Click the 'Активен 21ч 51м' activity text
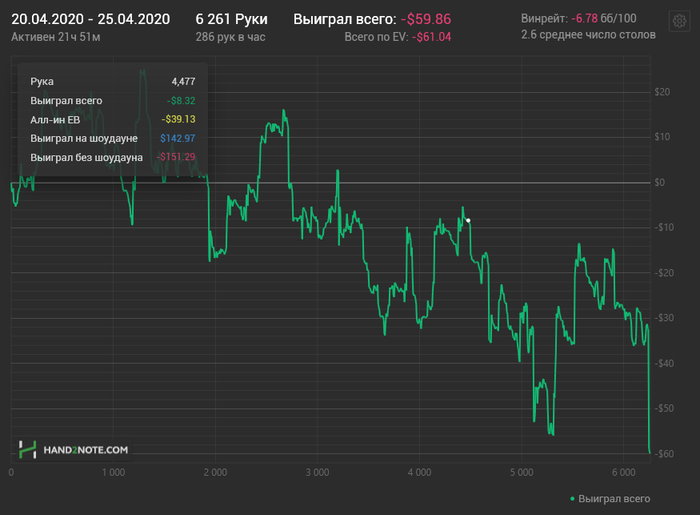Image resolution: width=700 pixels, height=515 pixels. (x=56, y=37)
